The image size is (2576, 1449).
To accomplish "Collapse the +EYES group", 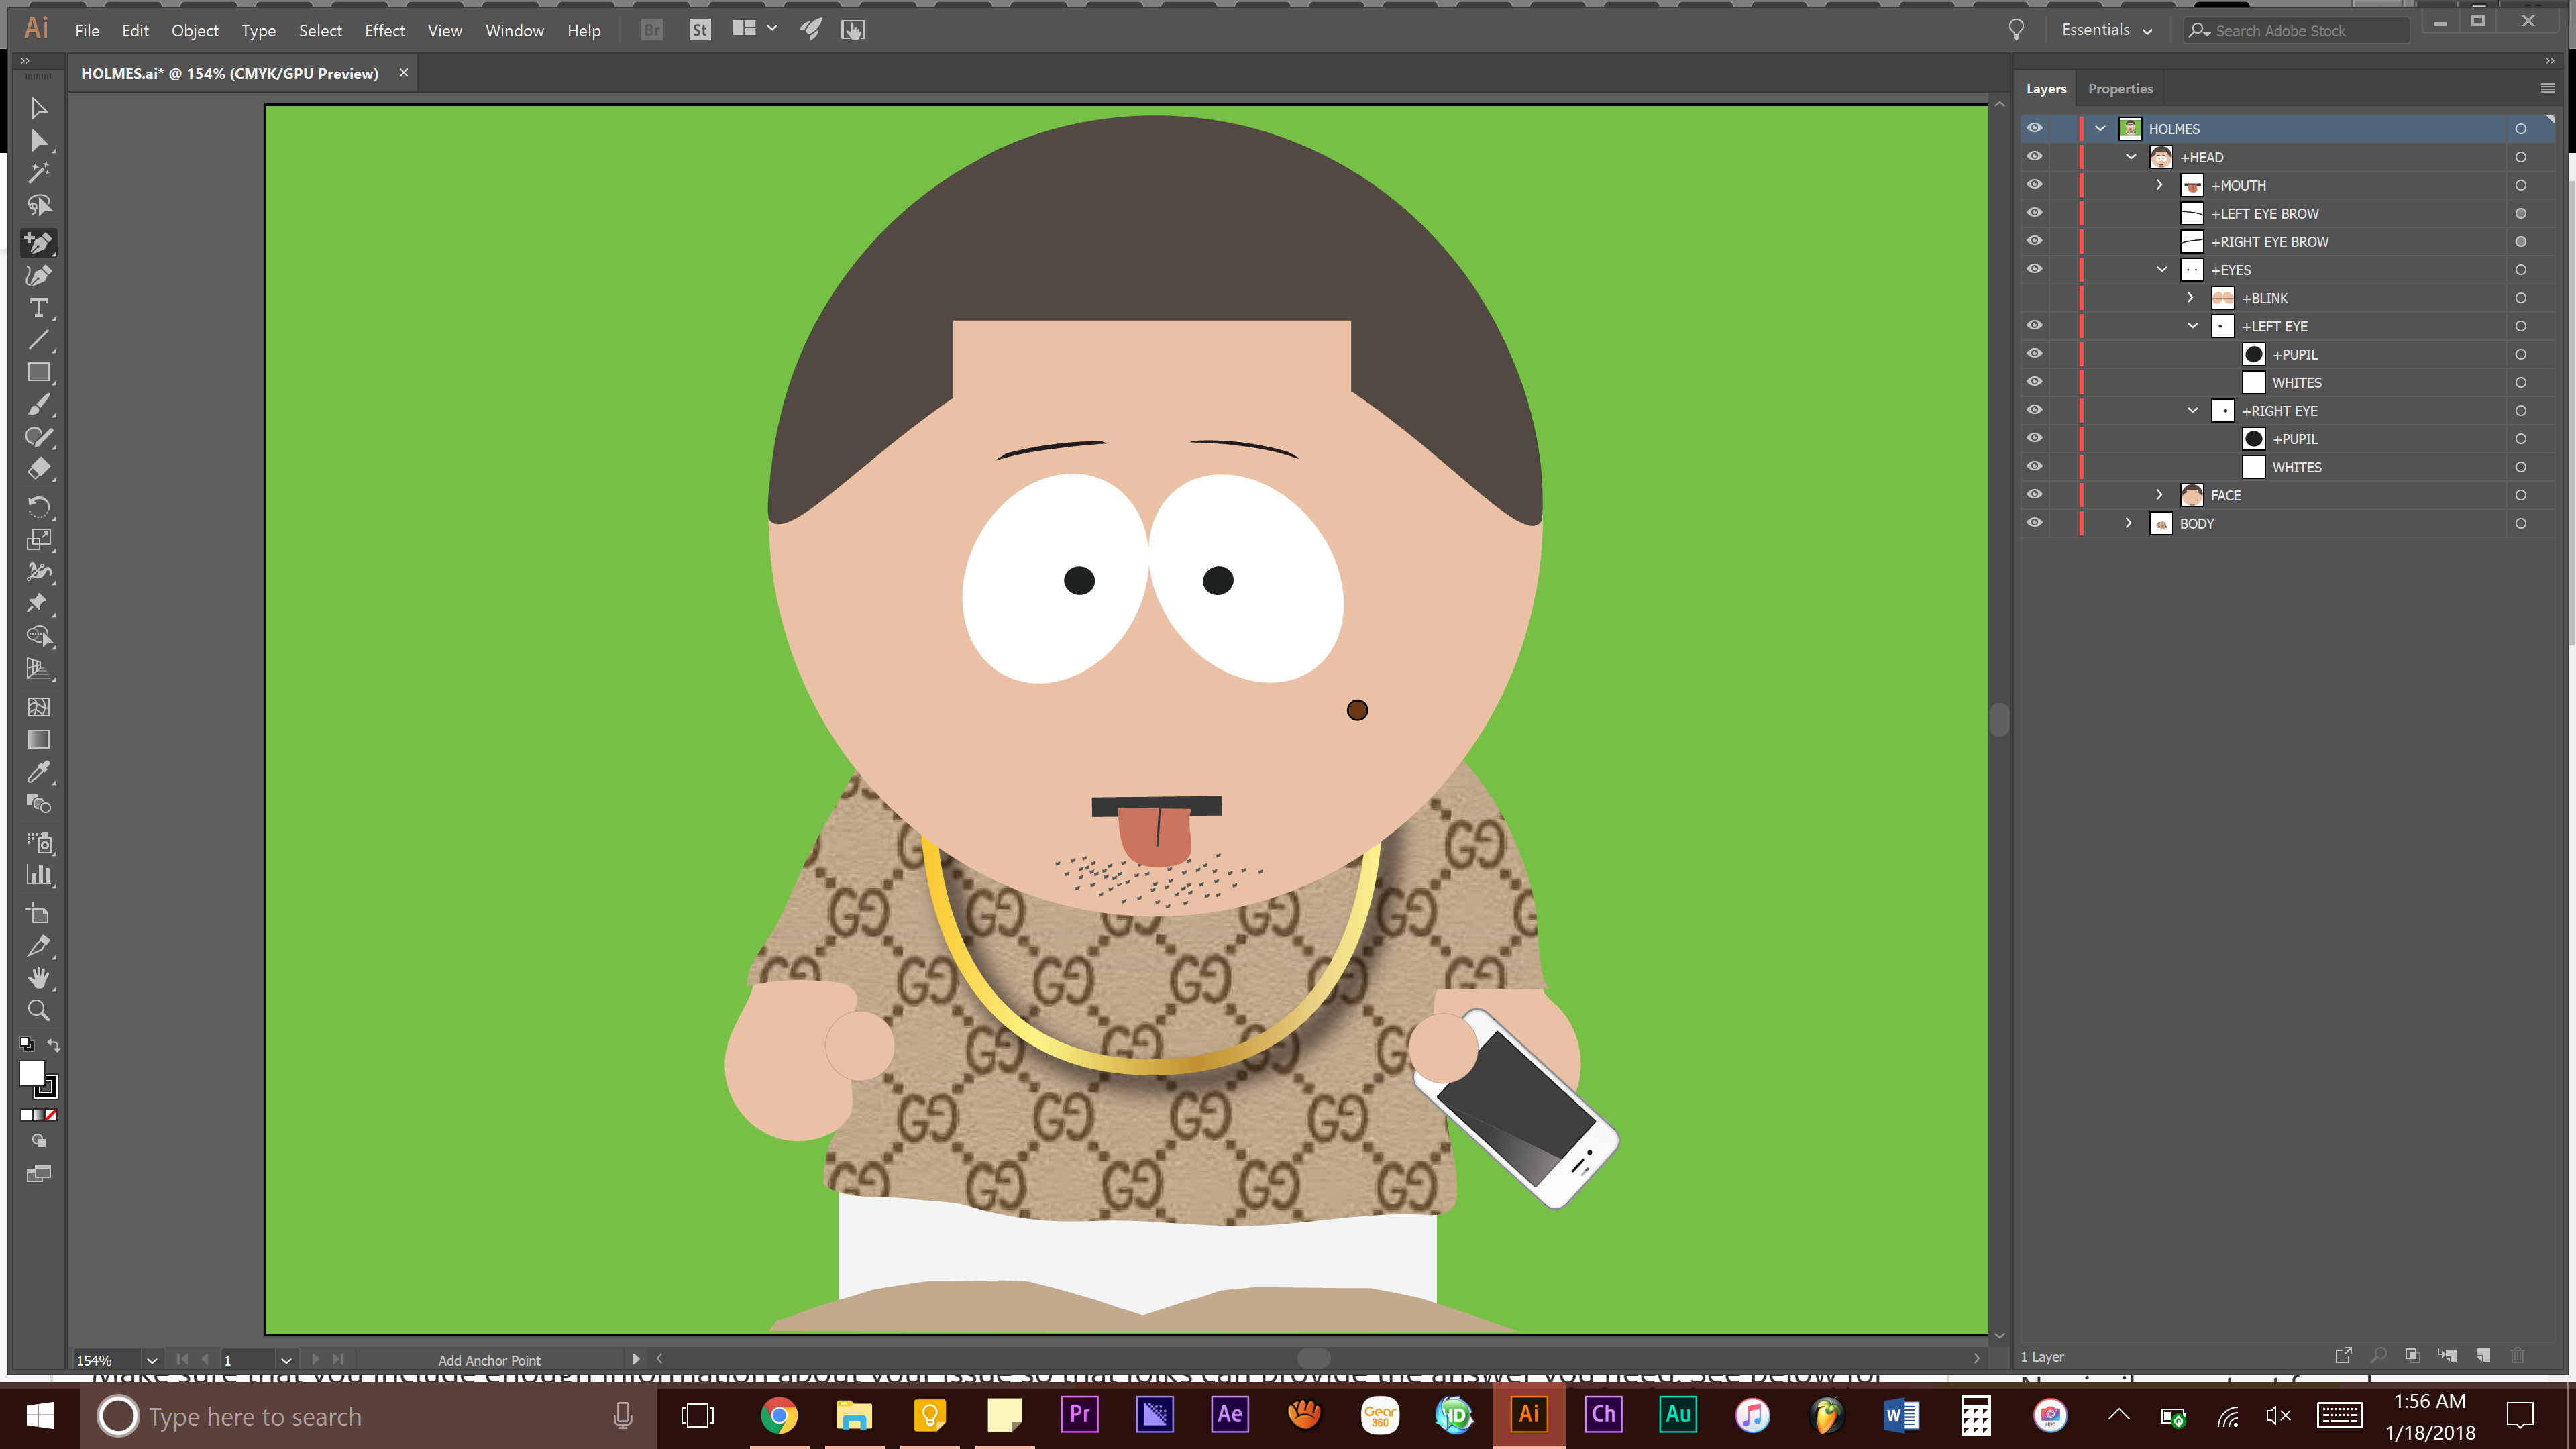I will 2162,270.
